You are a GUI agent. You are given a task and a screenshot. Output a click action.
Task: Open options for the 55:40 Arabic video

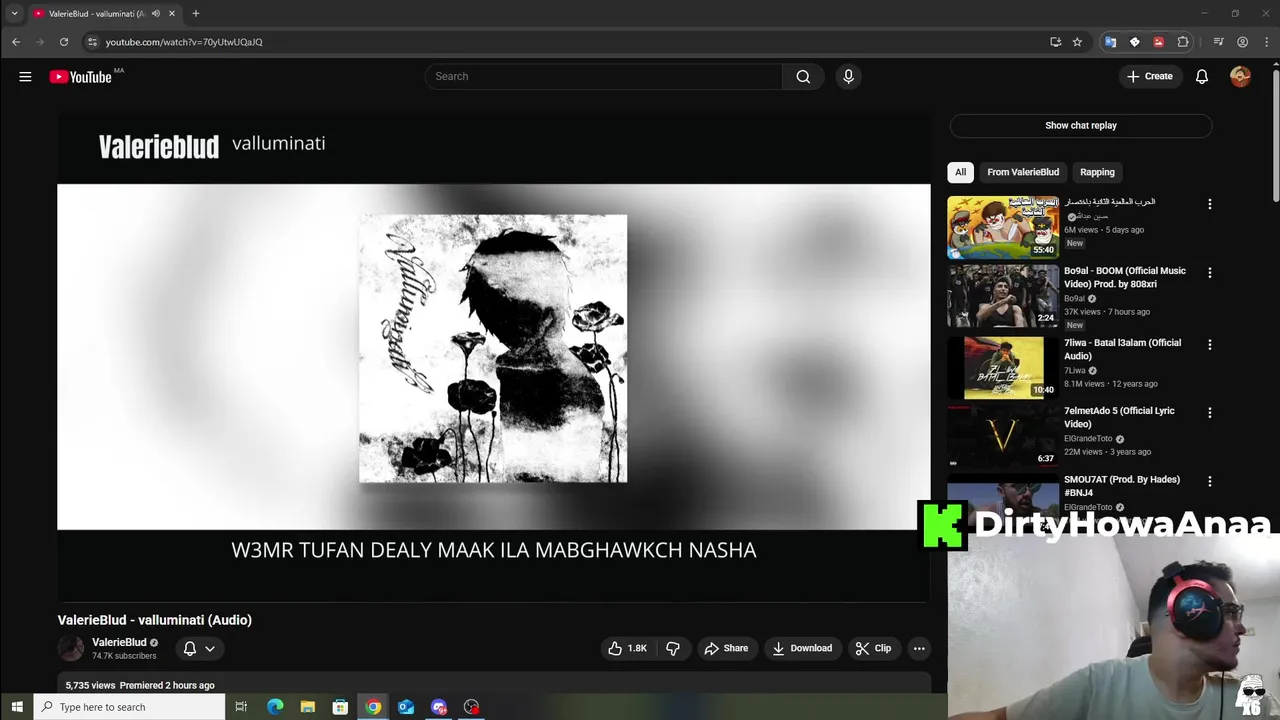pos(1209,204)
